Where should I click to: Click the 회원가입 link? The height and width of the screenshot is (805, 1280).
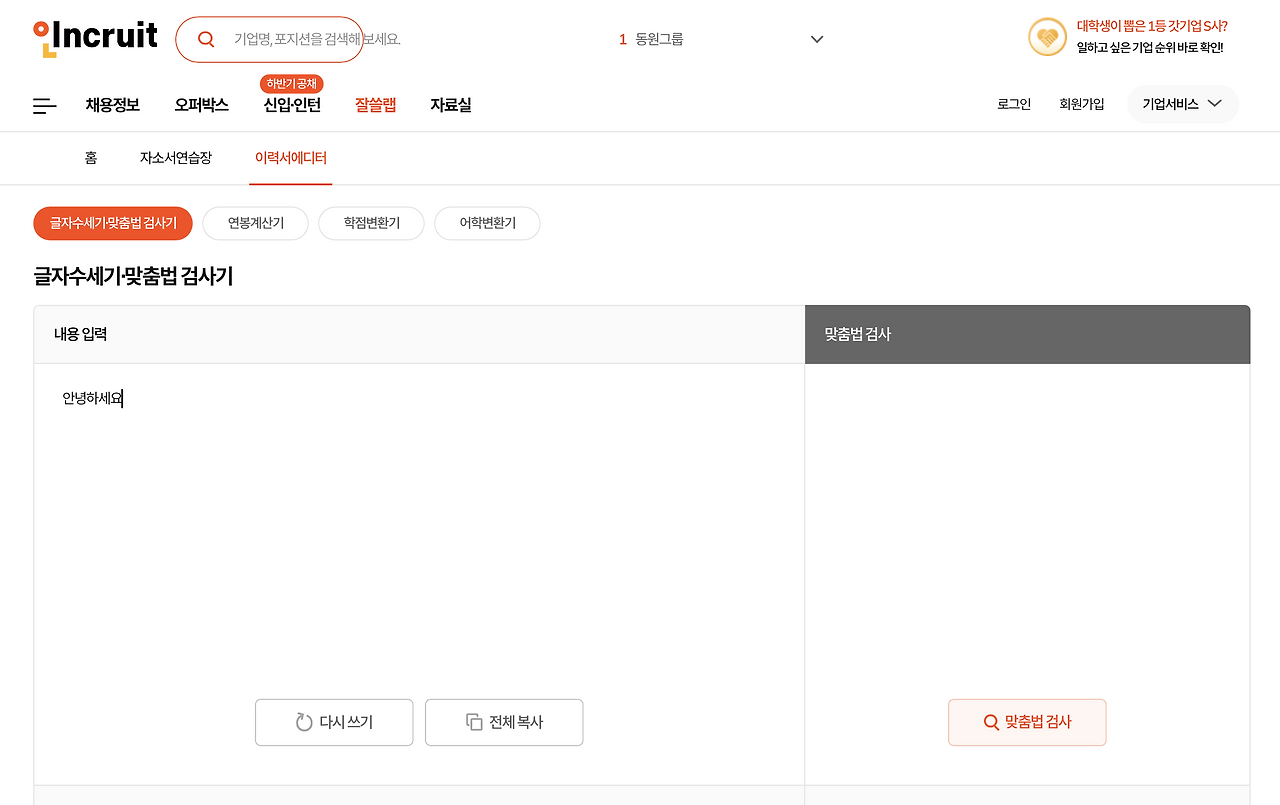[1082, 104]
